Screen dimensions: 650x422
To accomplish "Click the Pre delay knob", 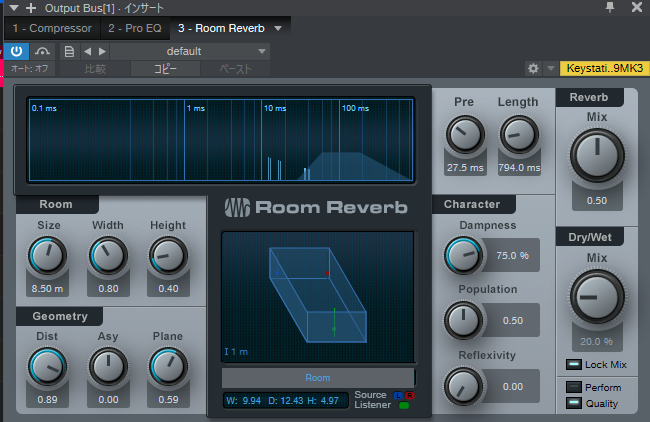I will click(x=465, y=135).
